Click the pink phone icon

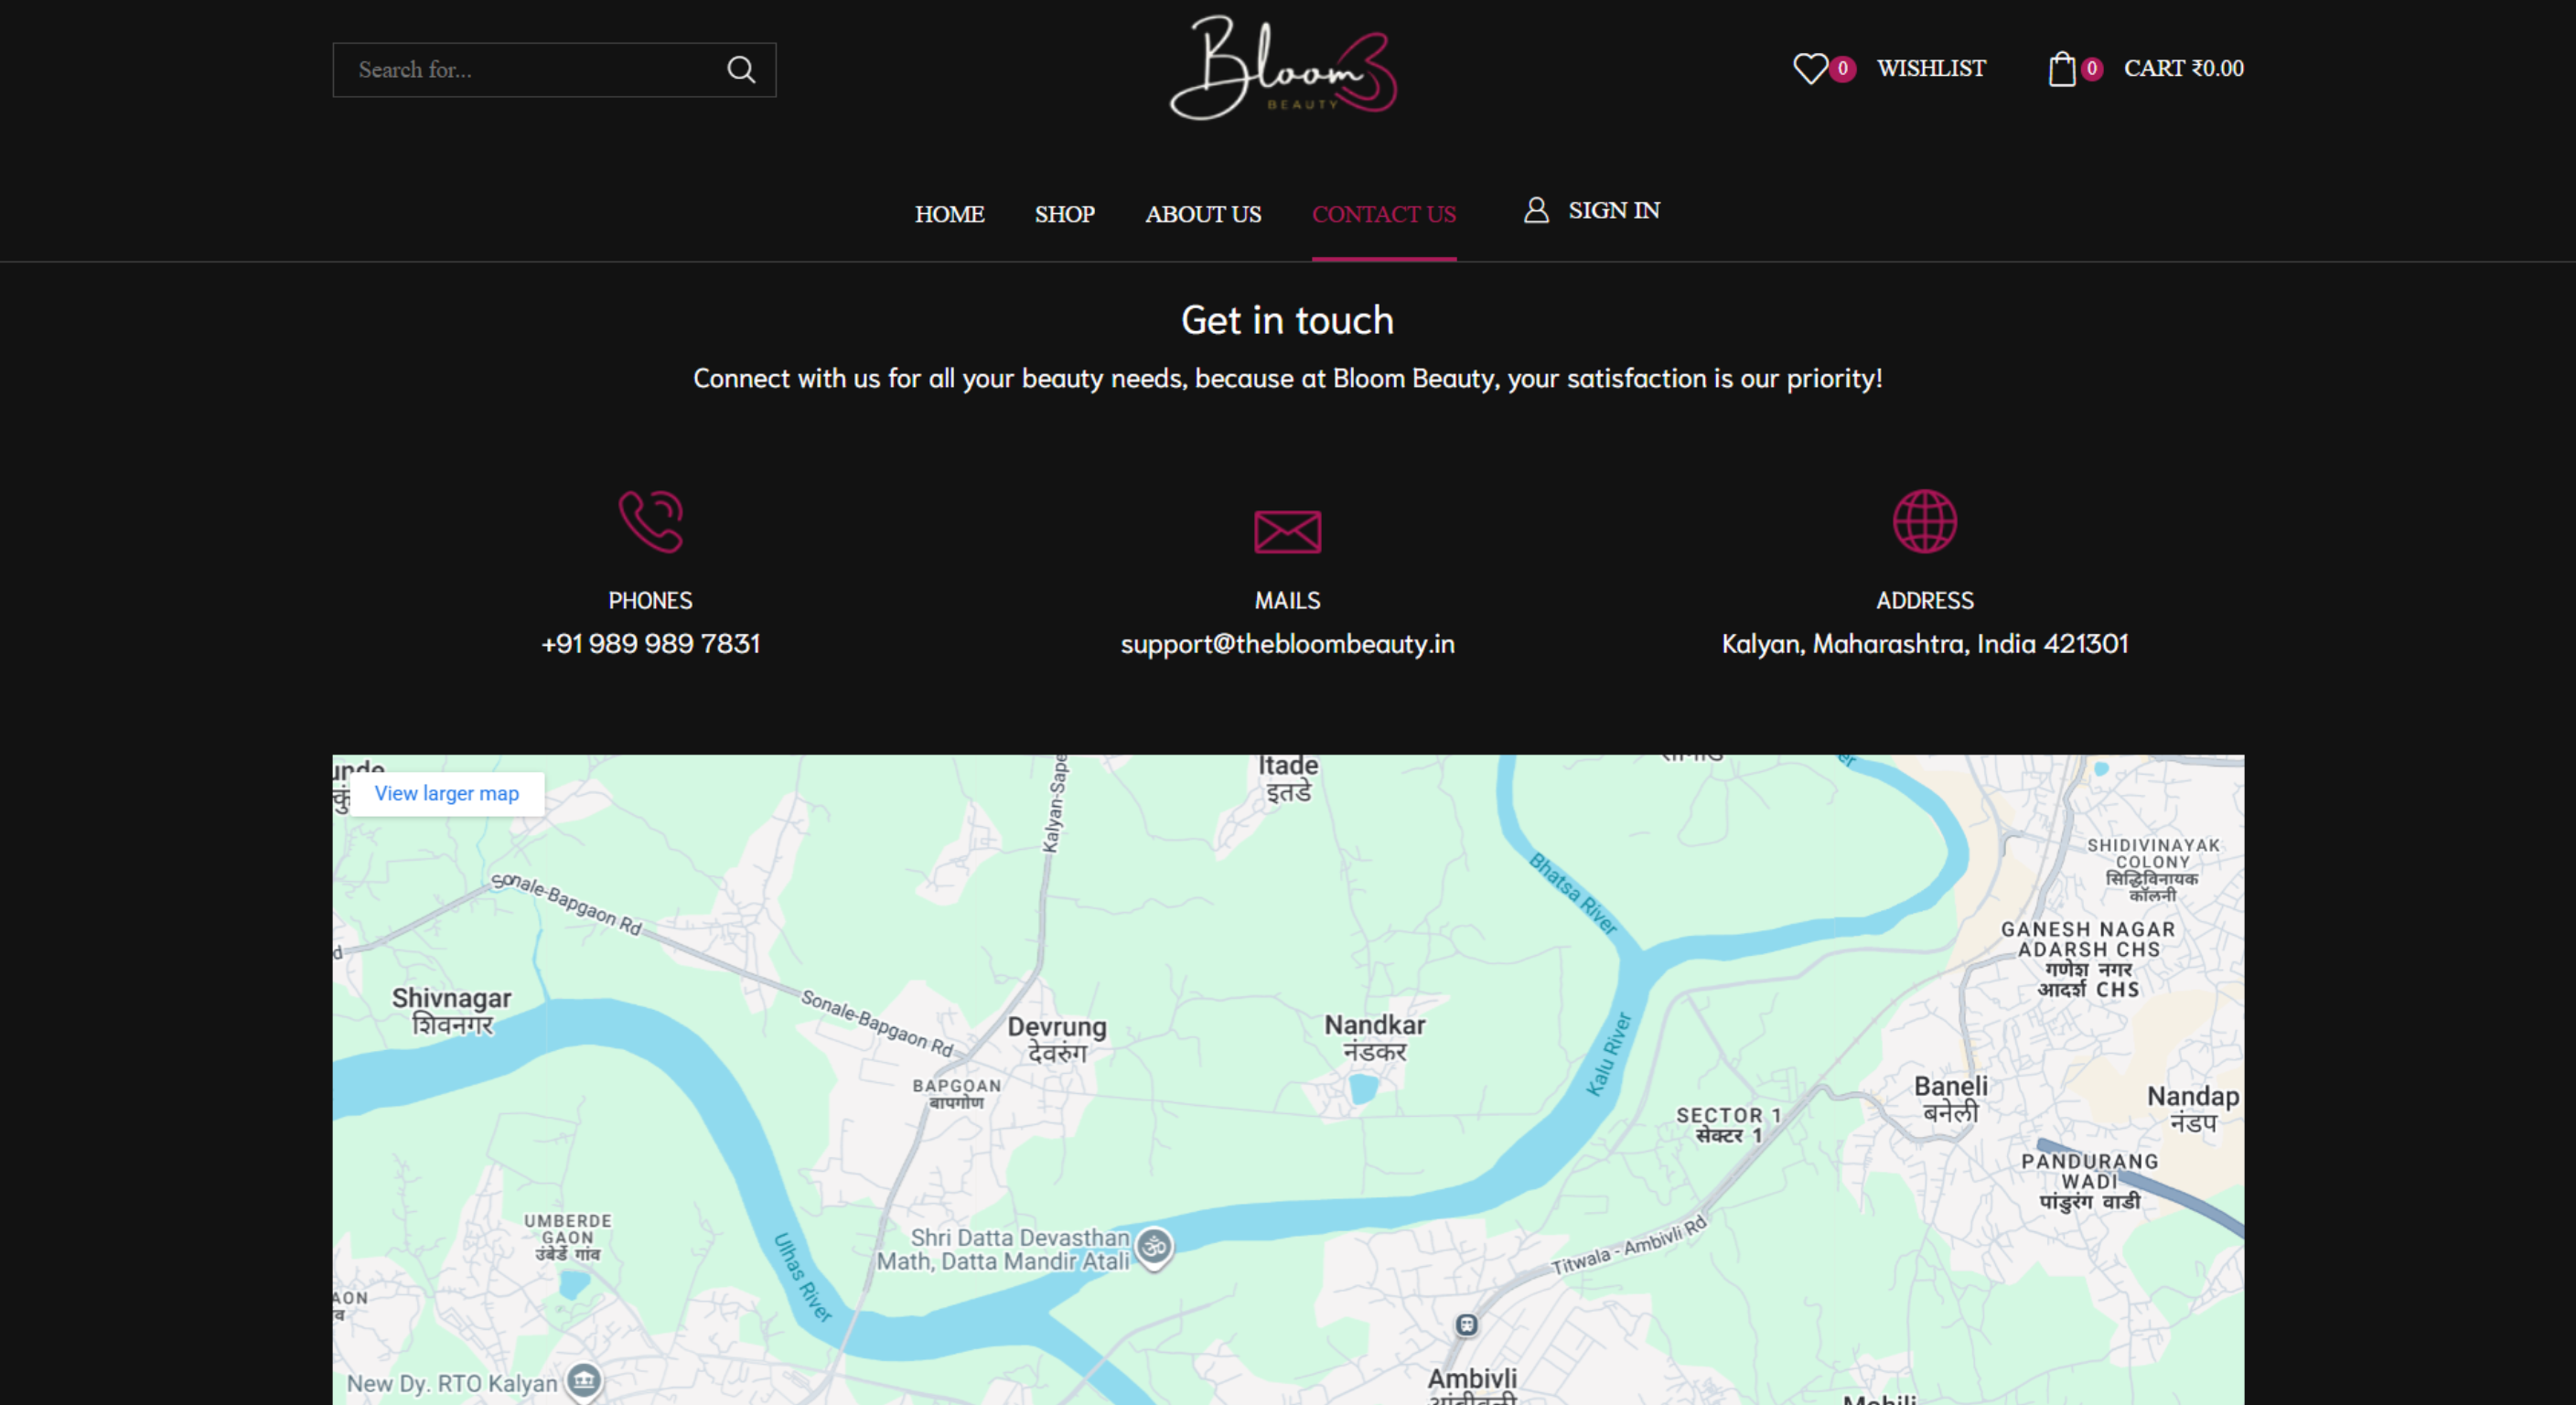pos(651,521)
